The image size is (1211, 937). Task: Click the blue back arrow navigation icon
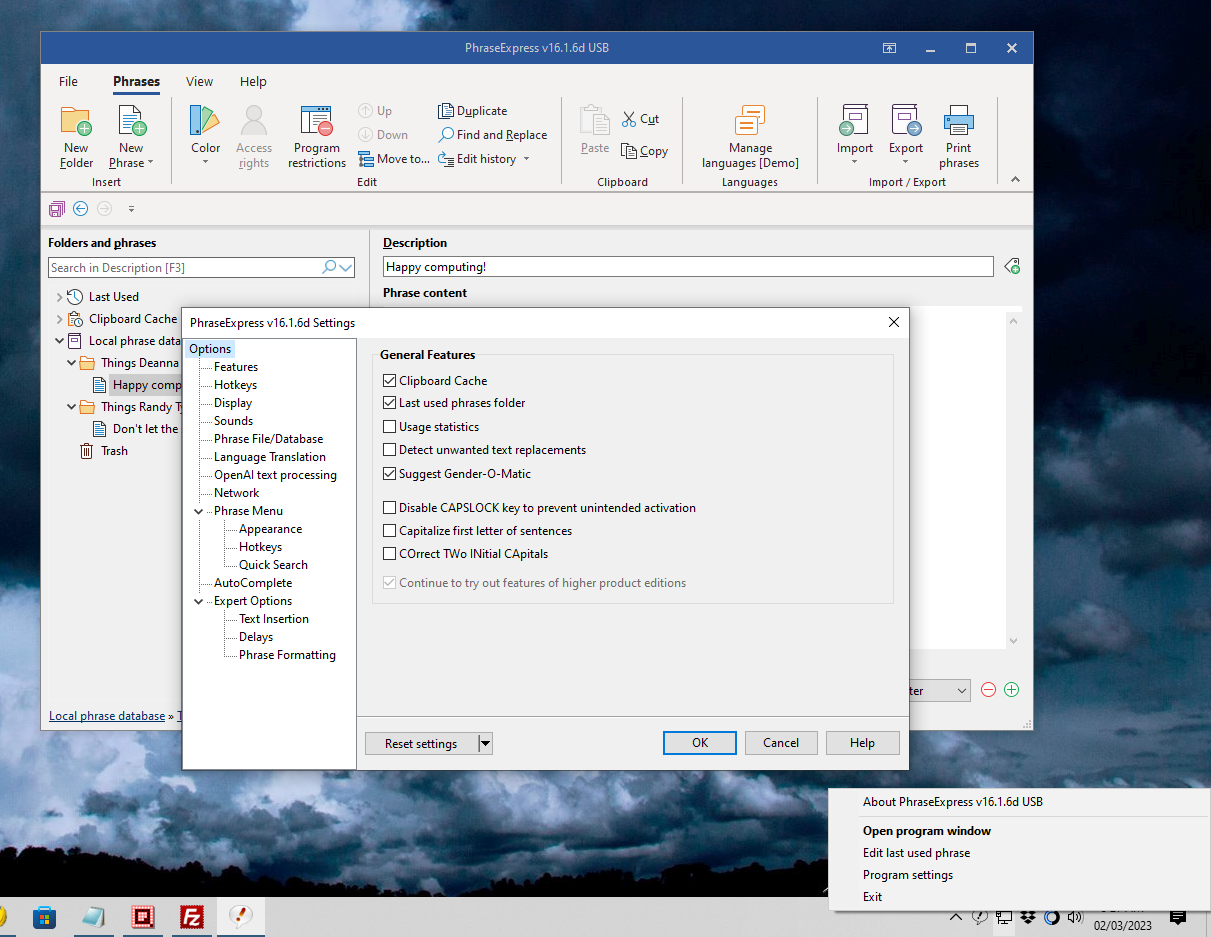pos(81,209)
